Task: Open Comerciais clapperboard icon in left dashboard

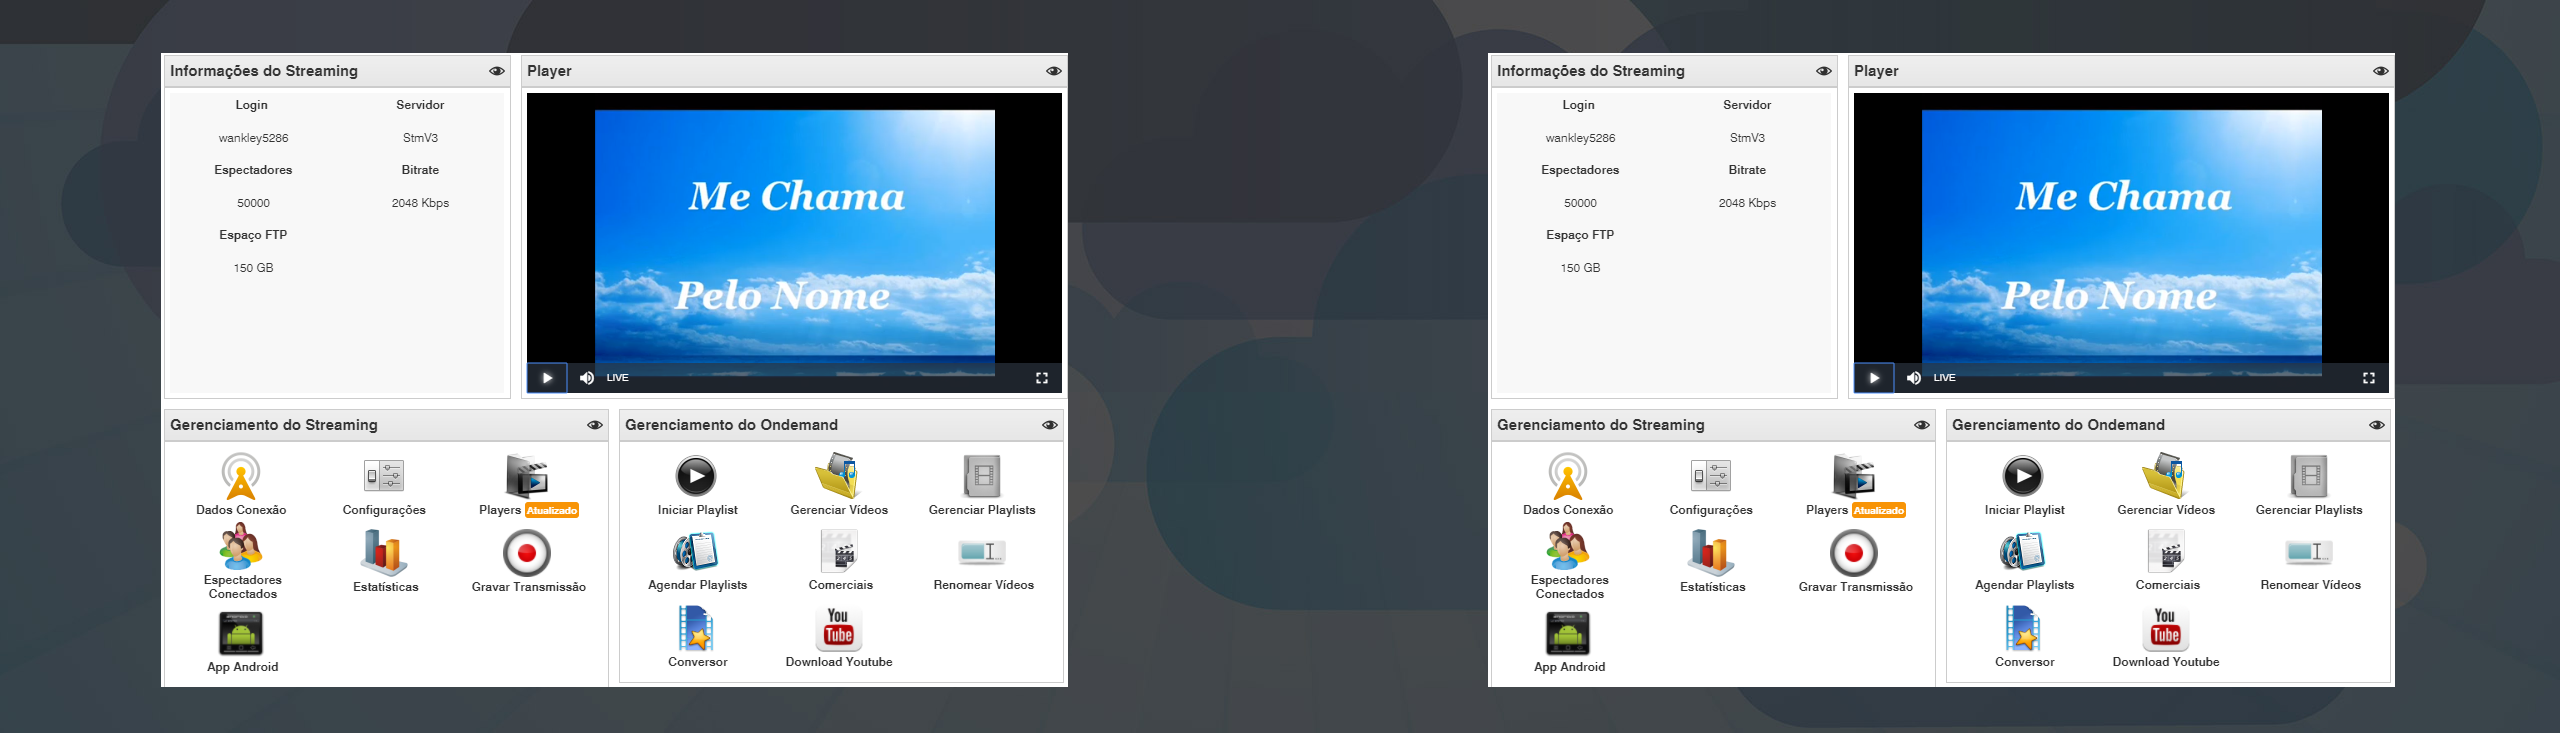Action: (x=839, y=551)
